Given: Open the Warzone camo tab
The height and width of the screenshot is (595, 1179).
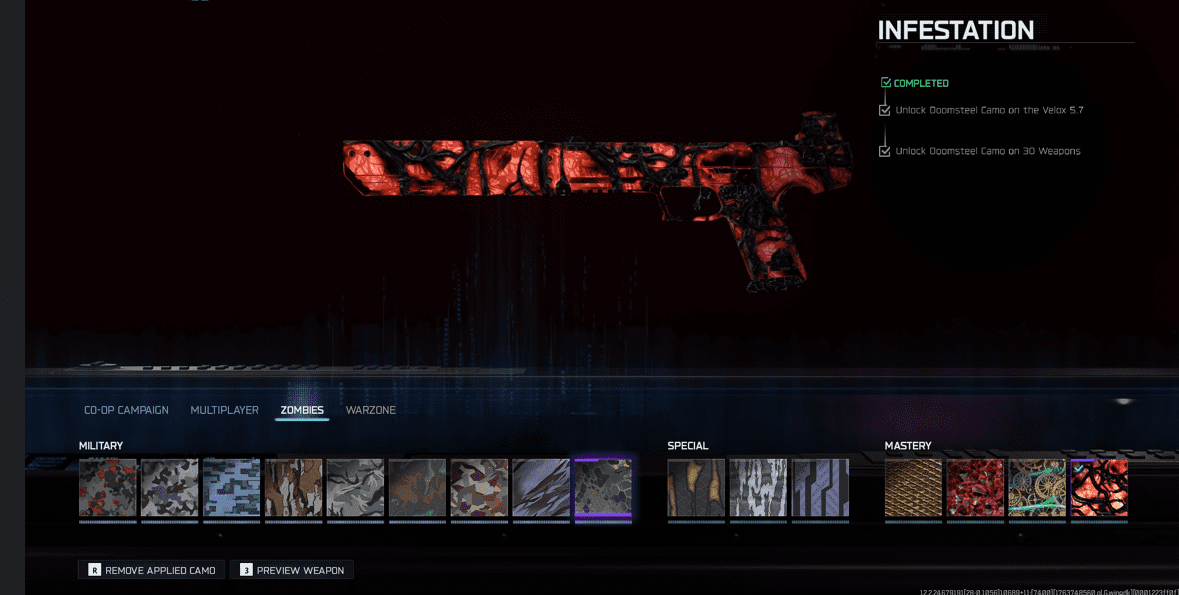Looking at the screenshot, I should (370, 410).
